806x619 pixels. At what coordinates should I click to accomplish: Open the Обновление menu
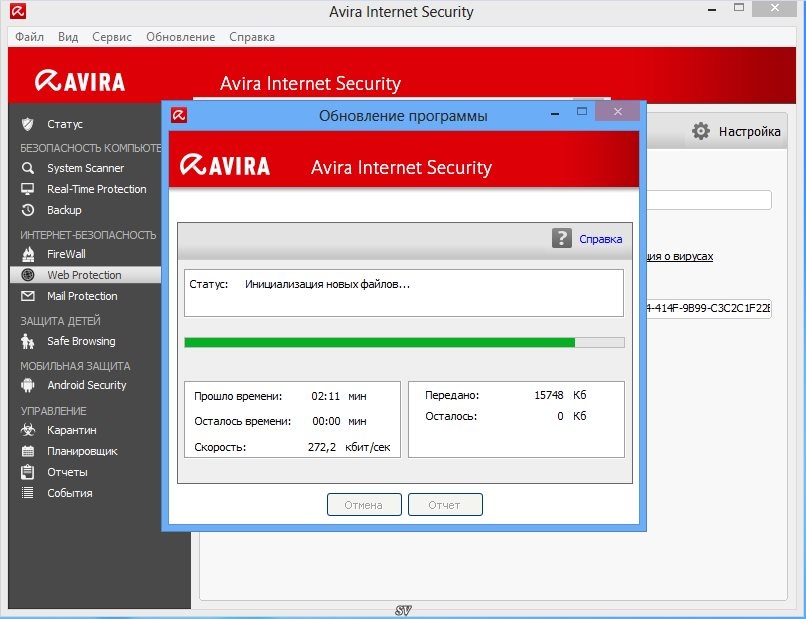[x=180, y=37]
